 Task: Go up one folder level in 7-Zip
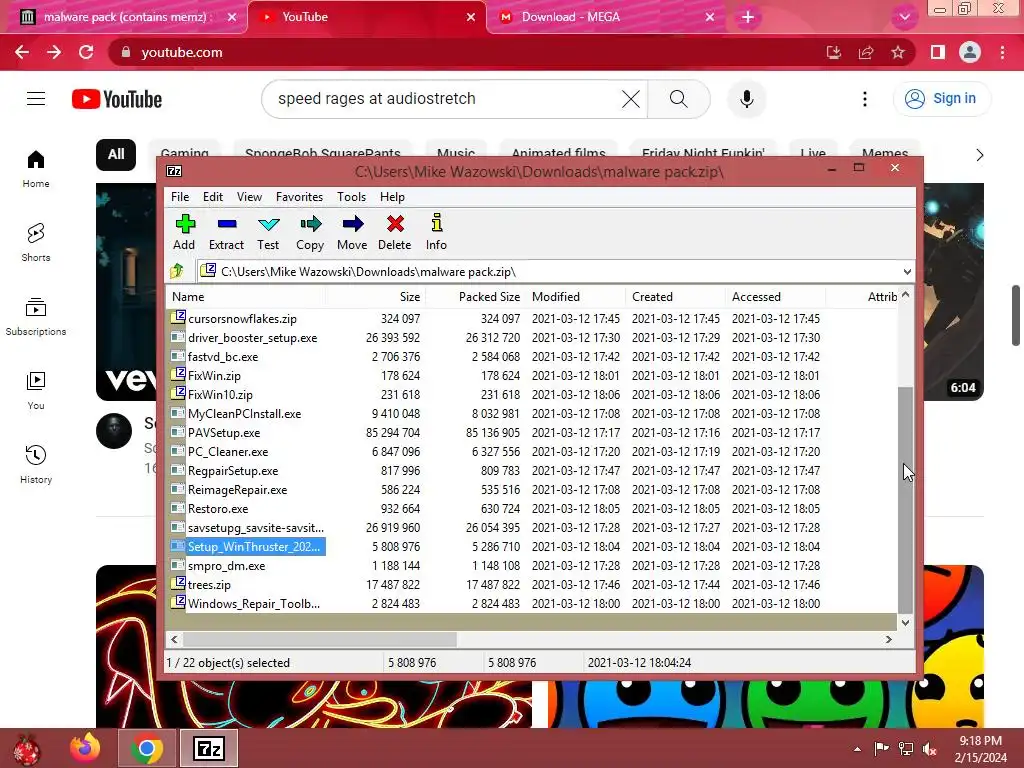point(177,271)
